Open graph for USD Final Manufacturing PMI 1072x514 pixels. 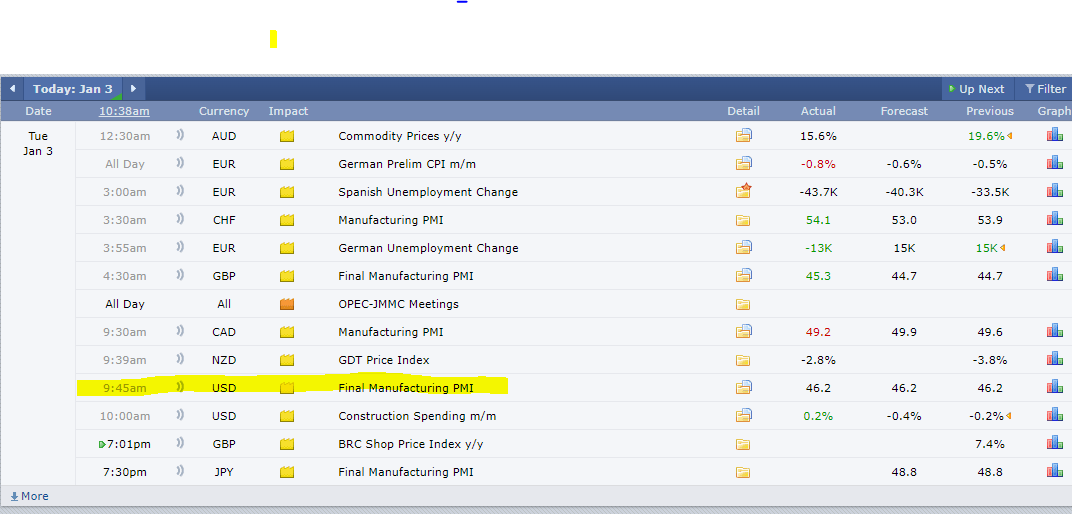pos(1054,387)
